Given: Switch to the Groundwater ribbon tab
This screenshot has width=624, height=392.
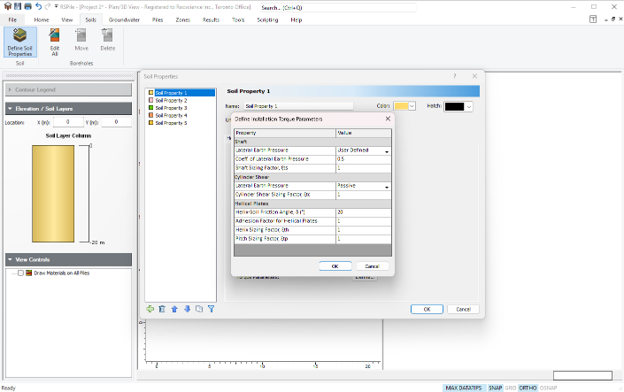Looking at the screenshot, I should (124, 20).
